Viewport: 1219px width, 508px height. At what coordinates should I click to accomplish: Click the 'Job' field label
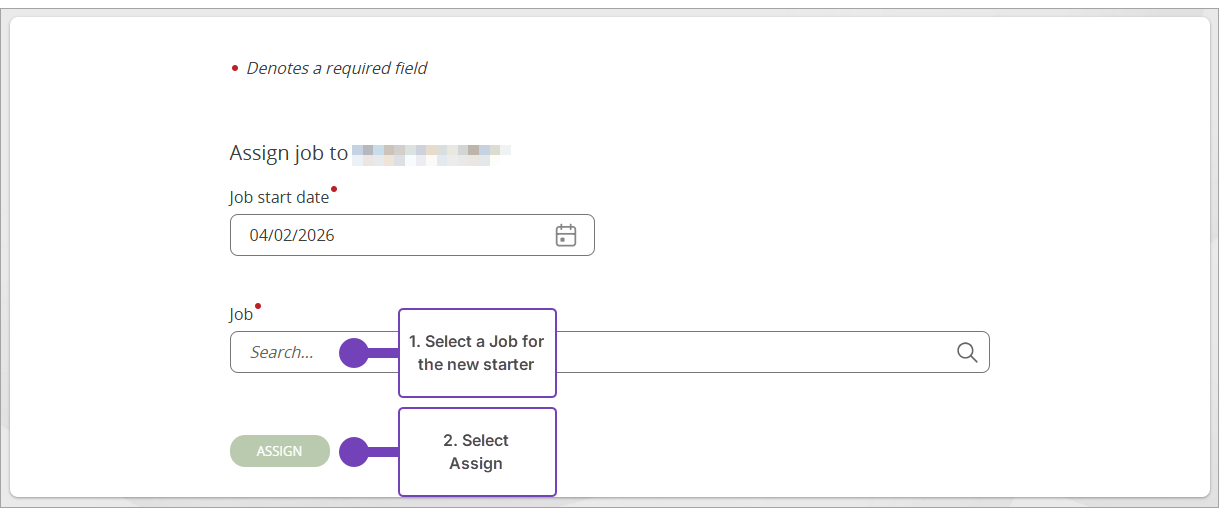click(241, 314)
